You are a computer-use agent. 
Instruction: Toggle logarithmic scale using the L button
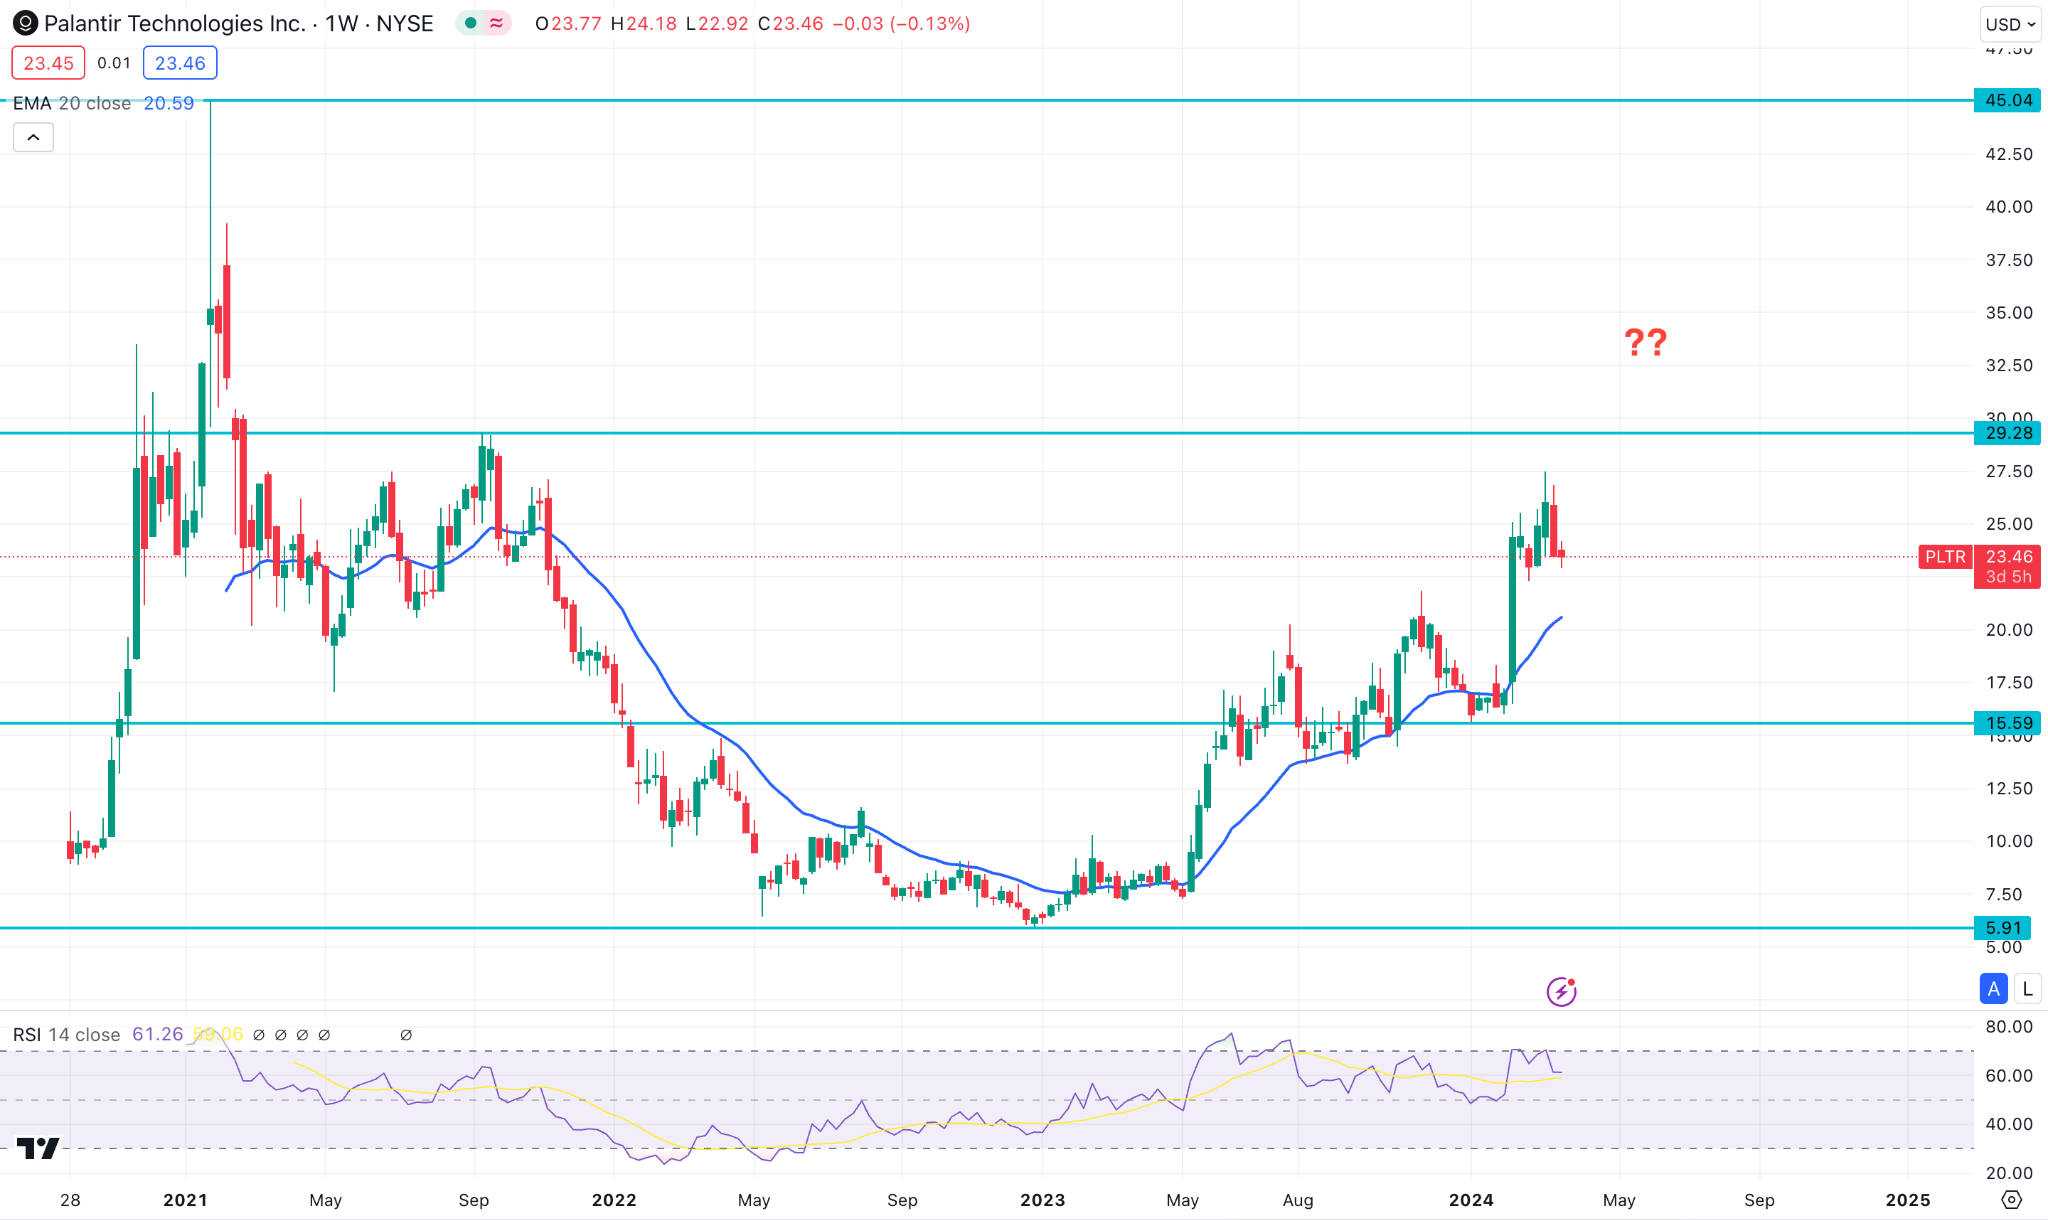click(x=2028, y=988)
